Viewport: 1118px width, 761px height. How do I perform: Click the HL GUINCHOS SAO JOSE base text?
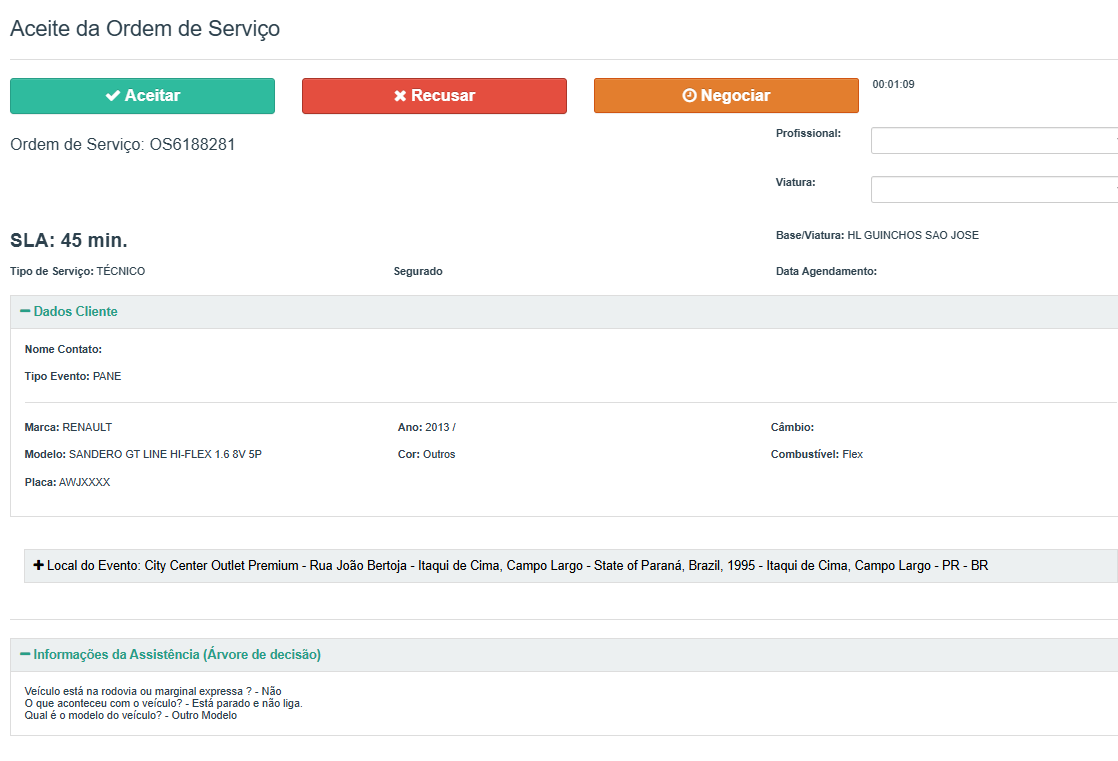point(912,236)
